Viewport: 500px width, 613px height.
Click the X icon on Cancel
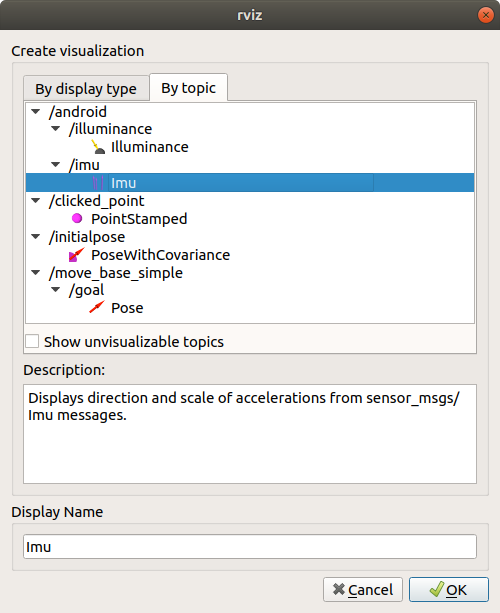tap(339, 589)
